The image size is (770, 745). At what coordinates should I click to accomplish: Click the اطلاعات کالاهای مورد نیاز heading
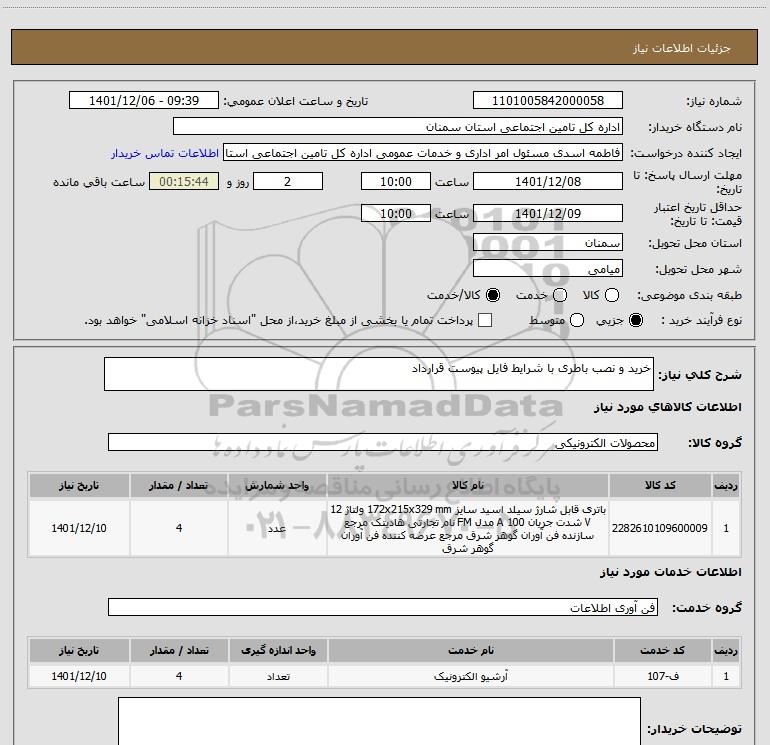coord(668,407)
